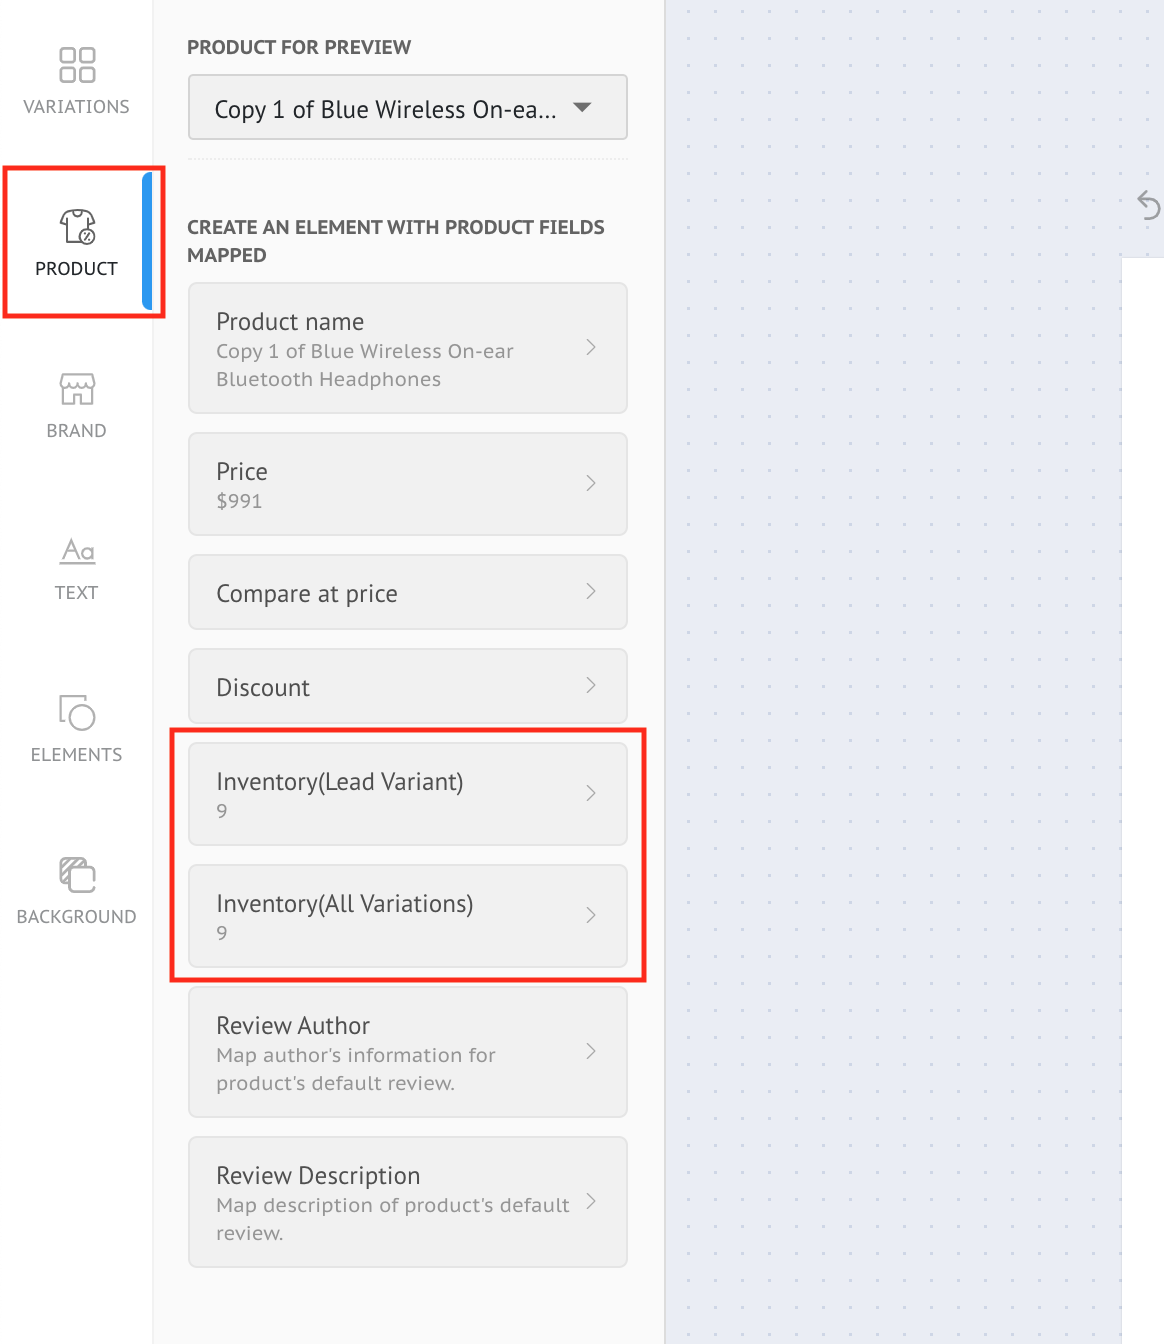
Task: Expand the Discount field
Action: pos(406,686)
